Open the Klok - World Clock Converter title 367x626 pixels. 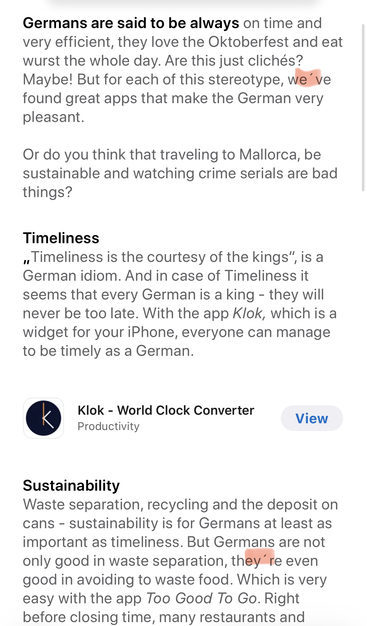pyautogui.click(x=166, y=410)
